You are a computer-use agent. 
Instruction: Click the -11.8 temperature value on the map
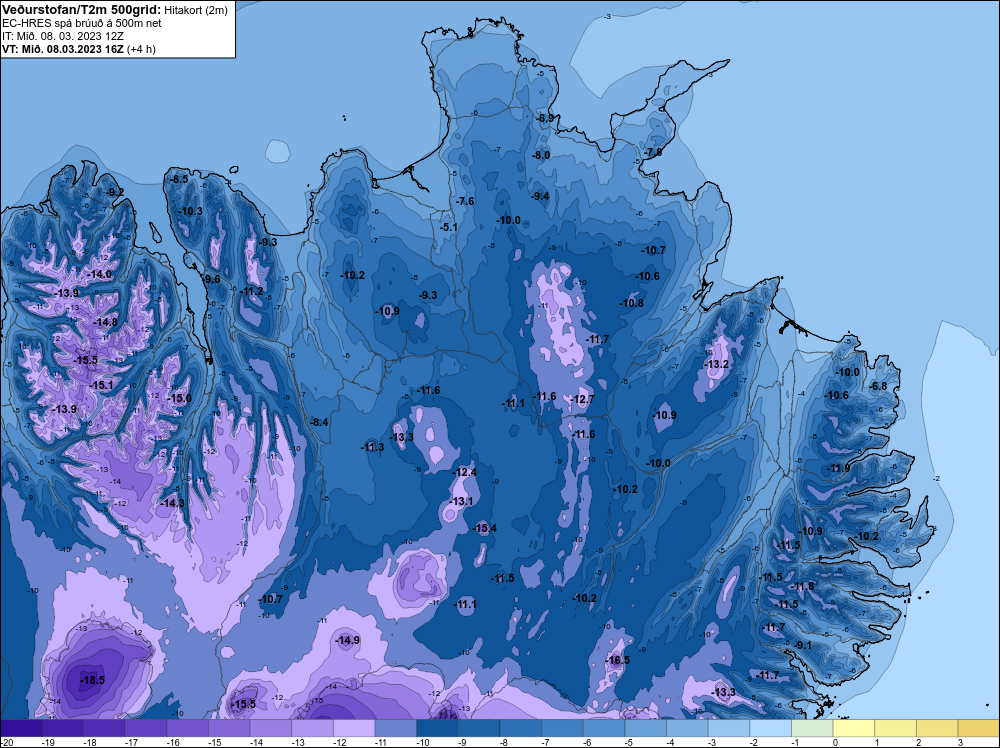[802, 586]
